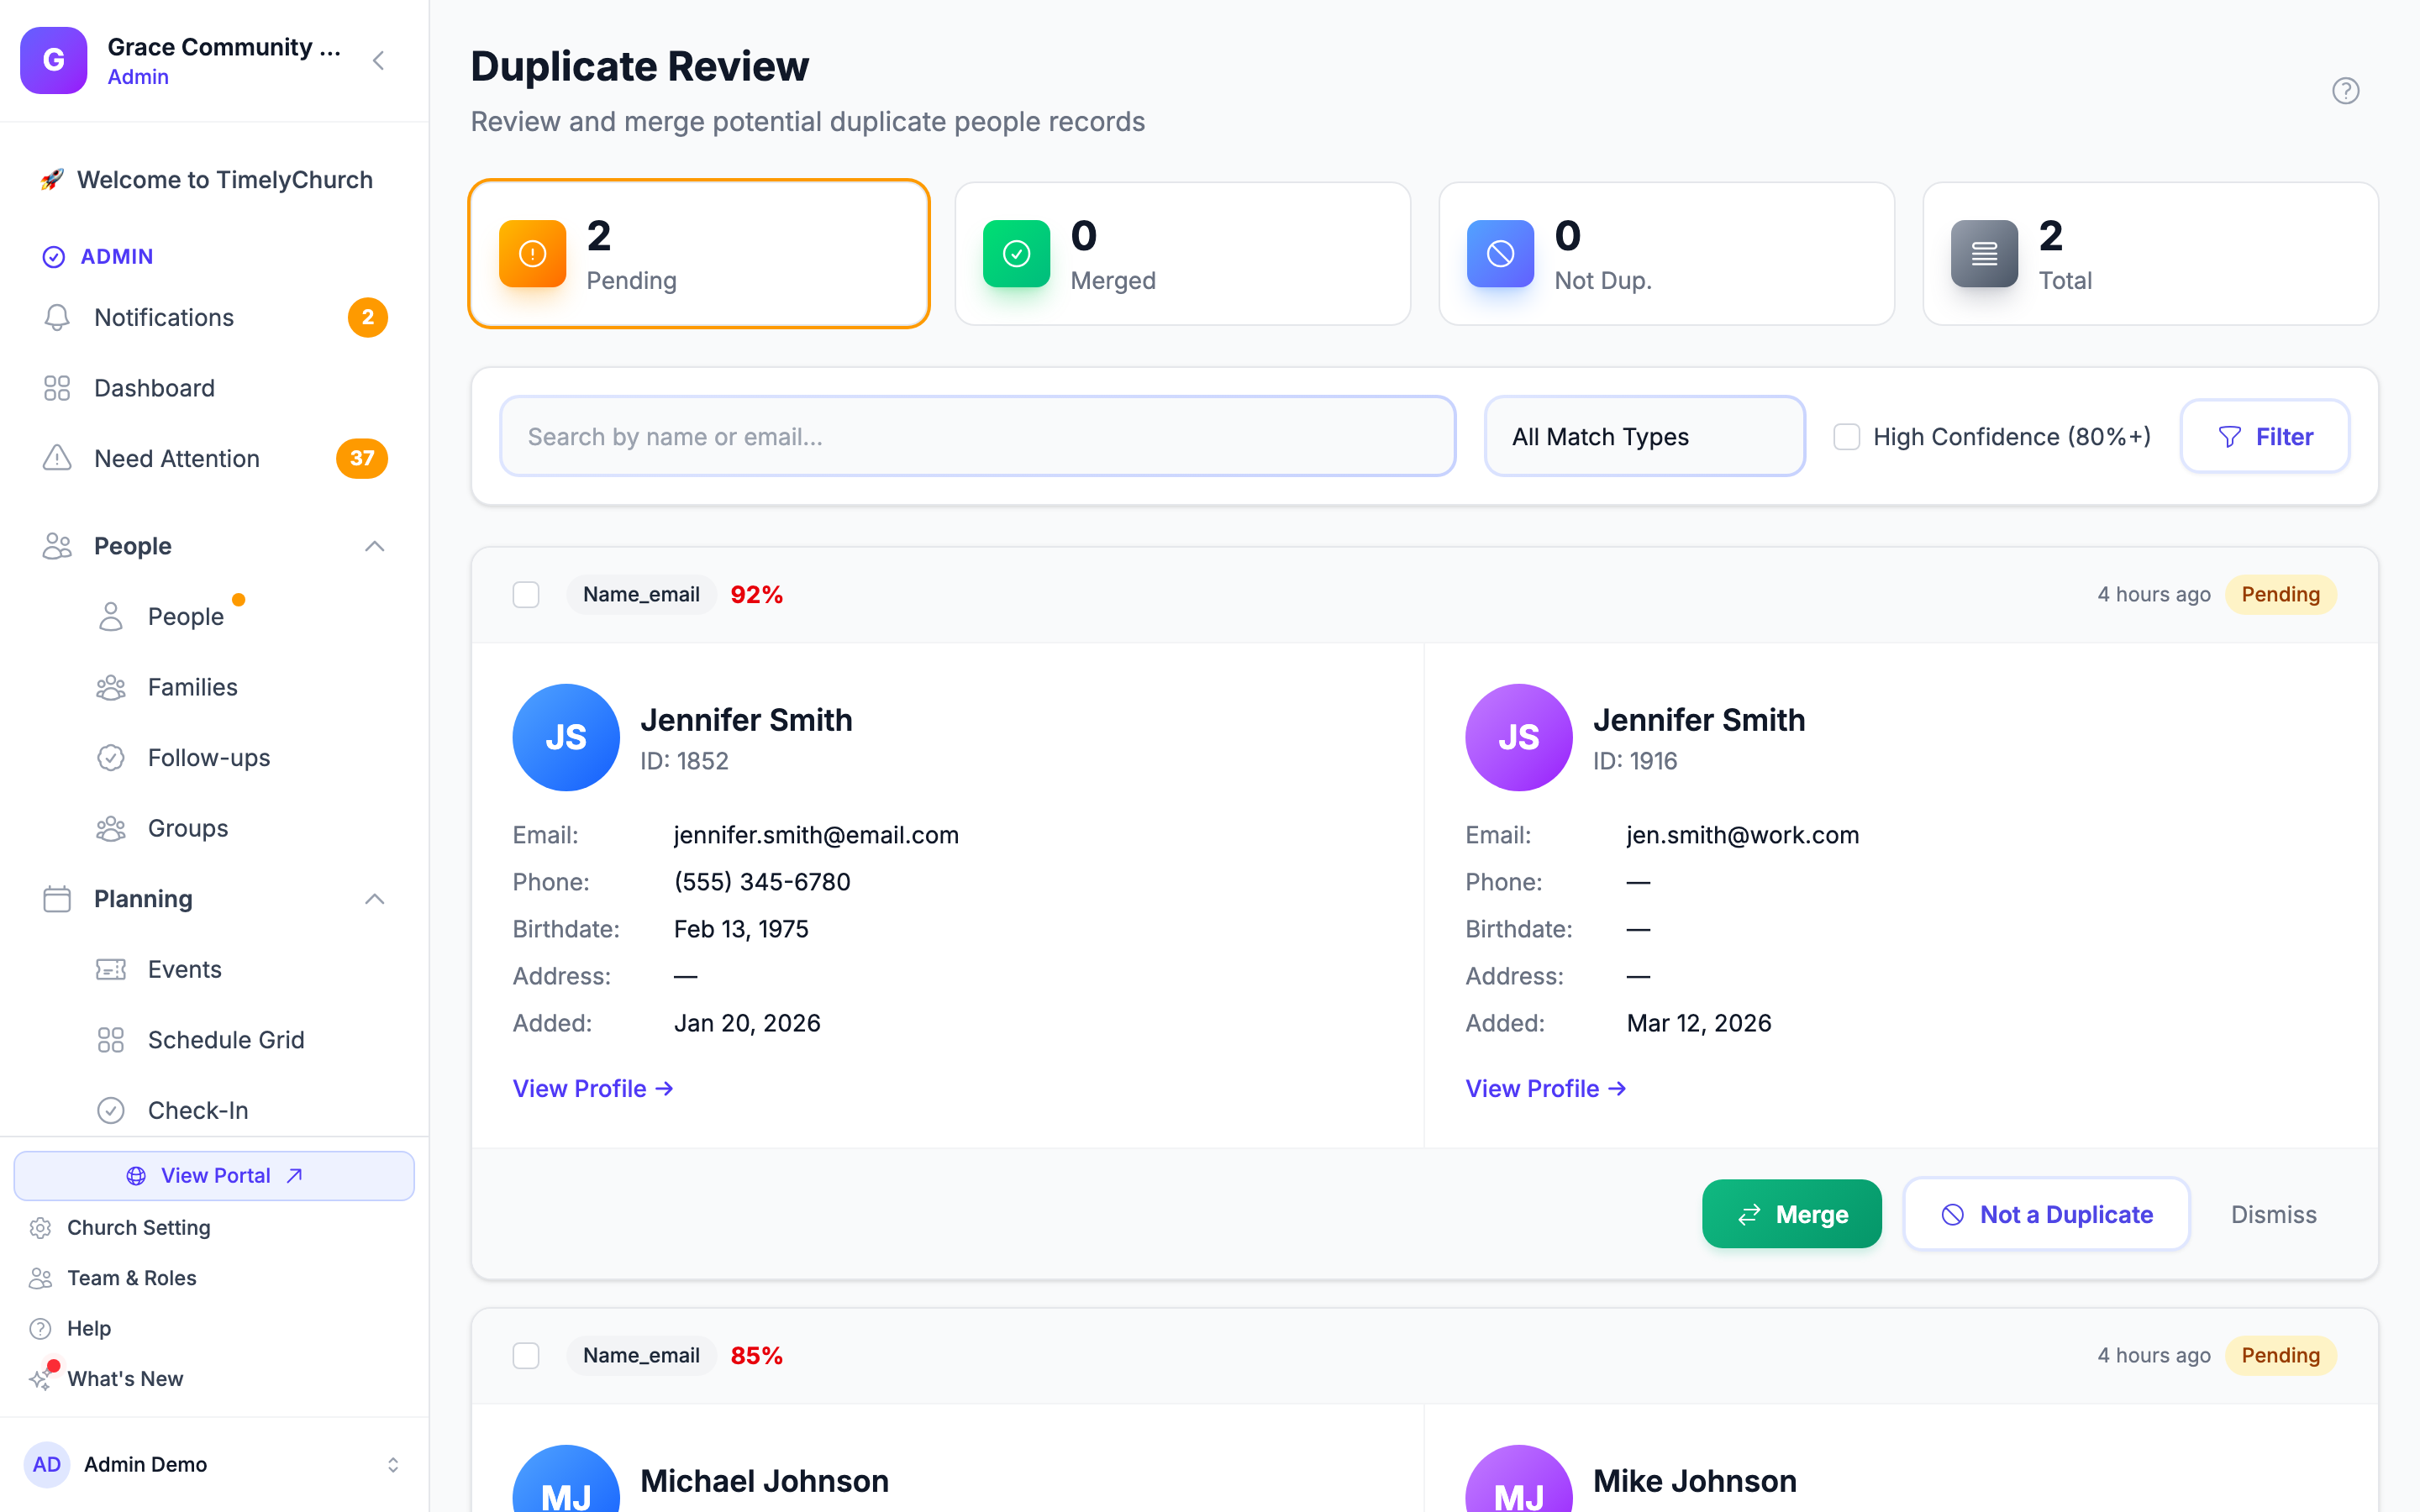The height and width of the screenshot is (1512, 2420).
Task: Select the 92% Jennifer Smith duplicate checkbox
Action: pyautogui.click(x=526, y=595)
